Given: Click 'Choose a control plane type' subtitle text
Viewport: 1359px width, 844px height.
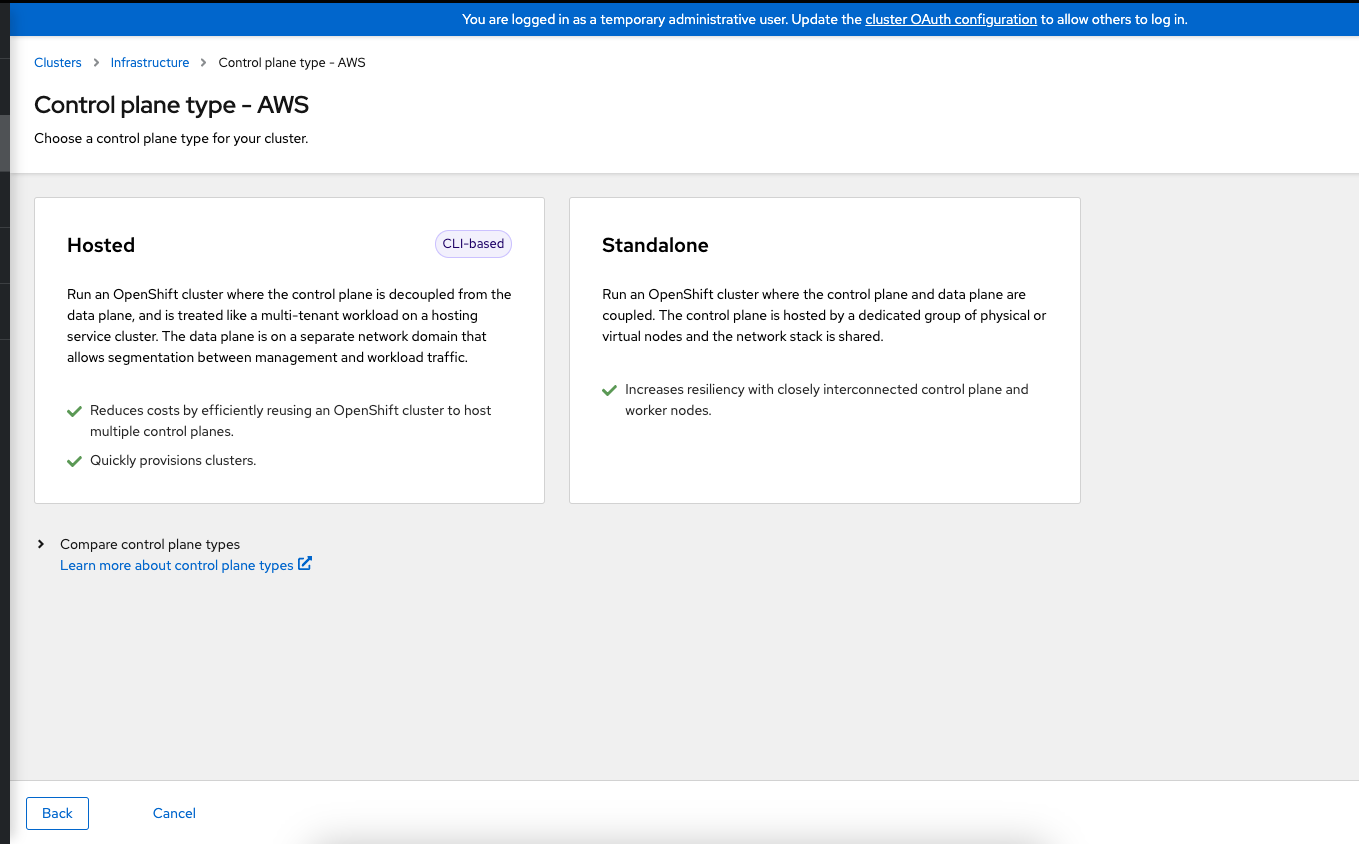Looking at the screenshot, I should coord(171,138).
